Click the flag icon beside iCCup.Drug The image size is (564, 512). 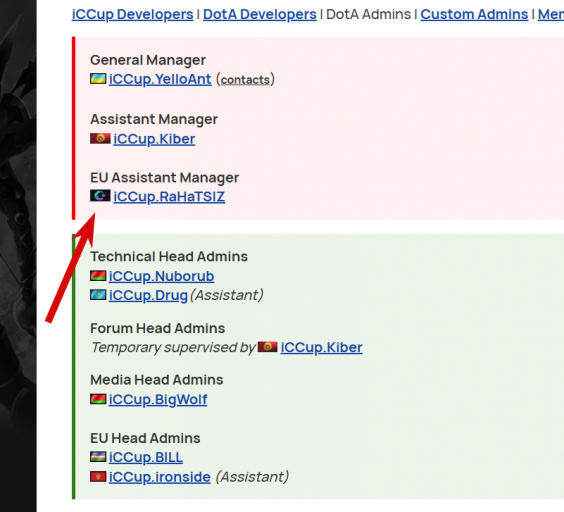[98, 295]
